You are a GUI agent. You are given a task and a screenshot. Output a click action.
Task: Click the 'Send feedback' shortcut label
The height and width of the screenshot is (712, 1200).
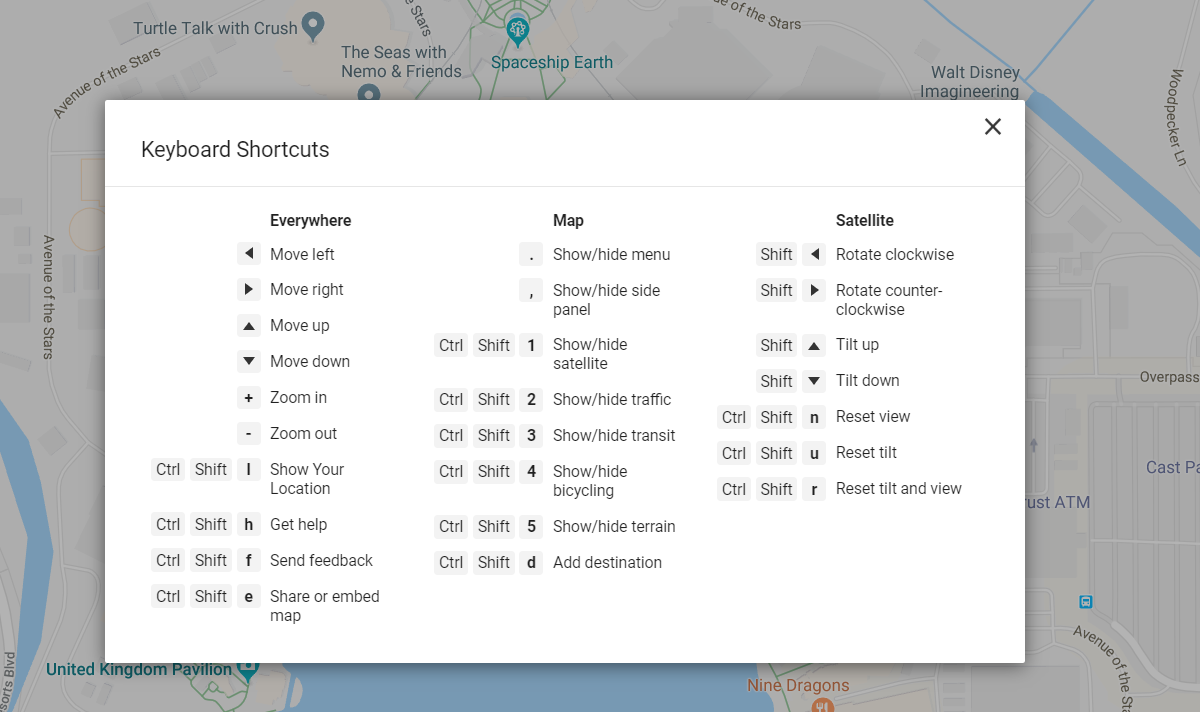(321, 560)
